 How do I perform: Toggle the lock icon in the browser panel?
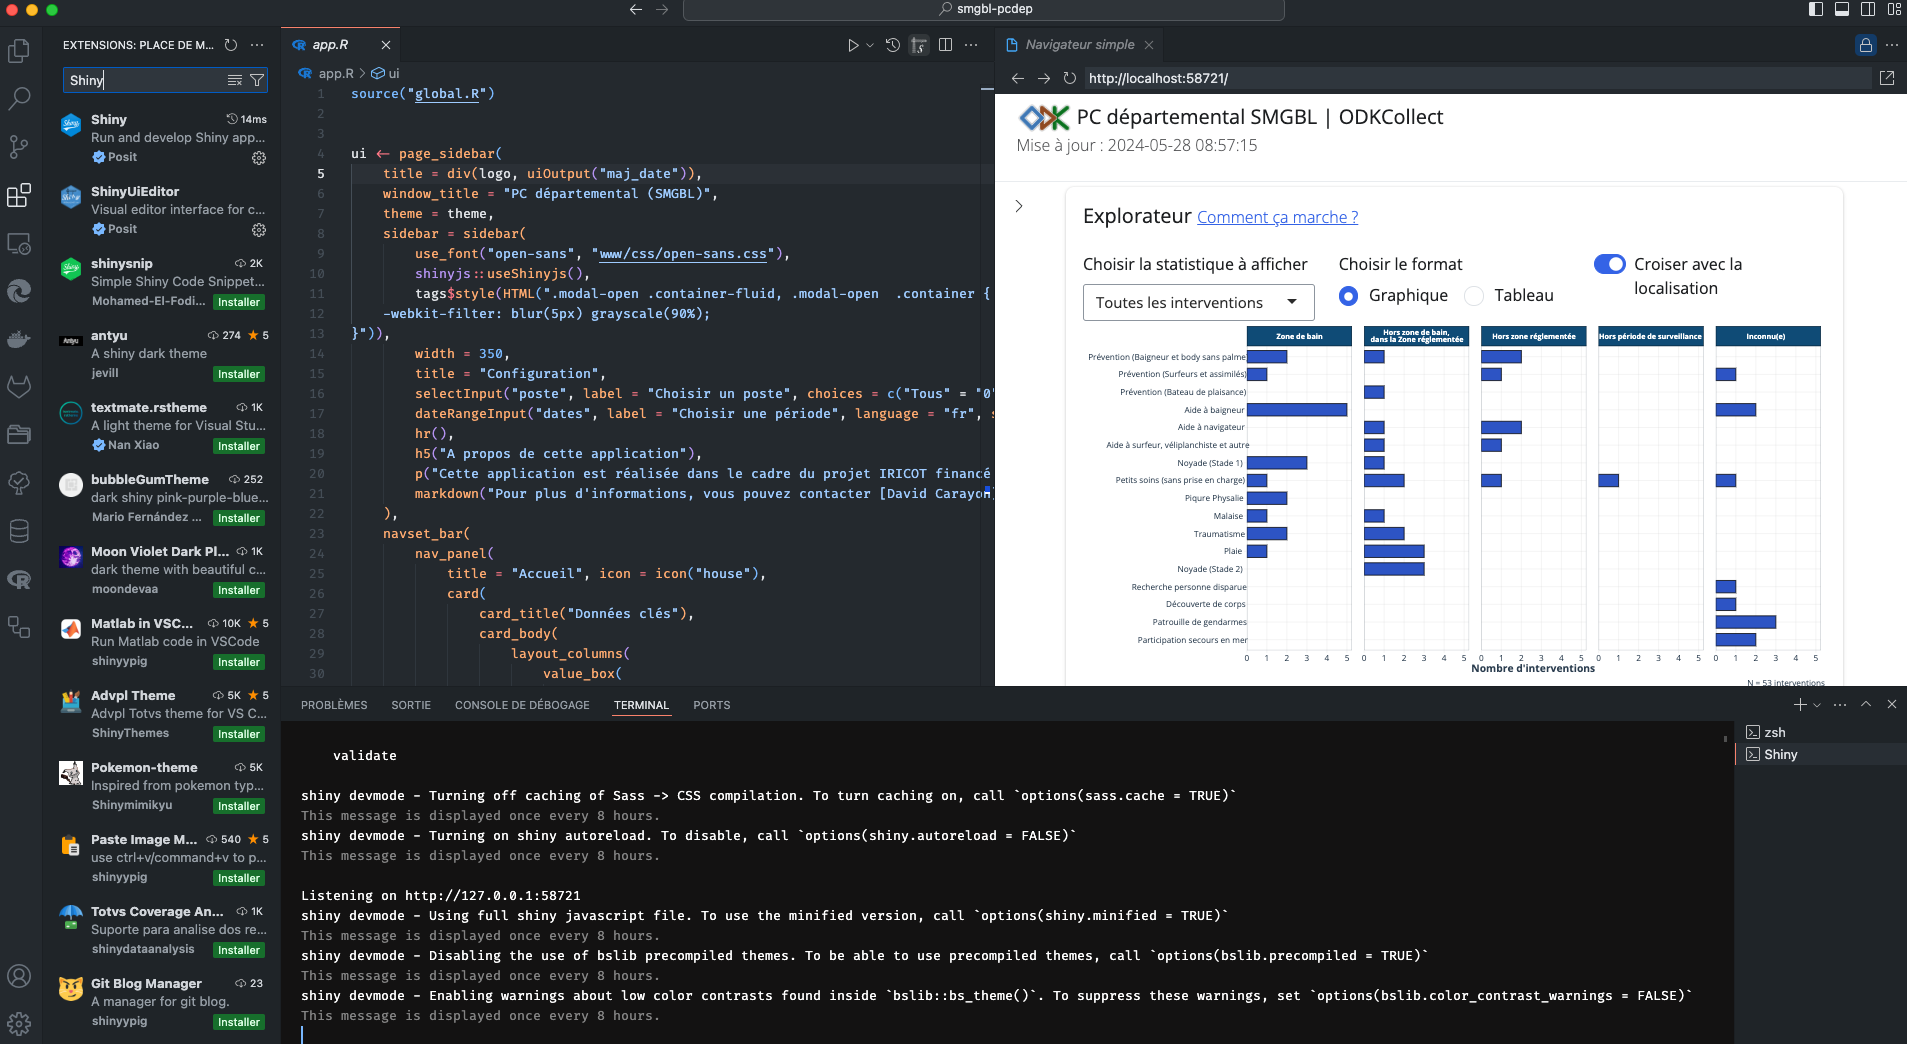(x=1864, y=45)
